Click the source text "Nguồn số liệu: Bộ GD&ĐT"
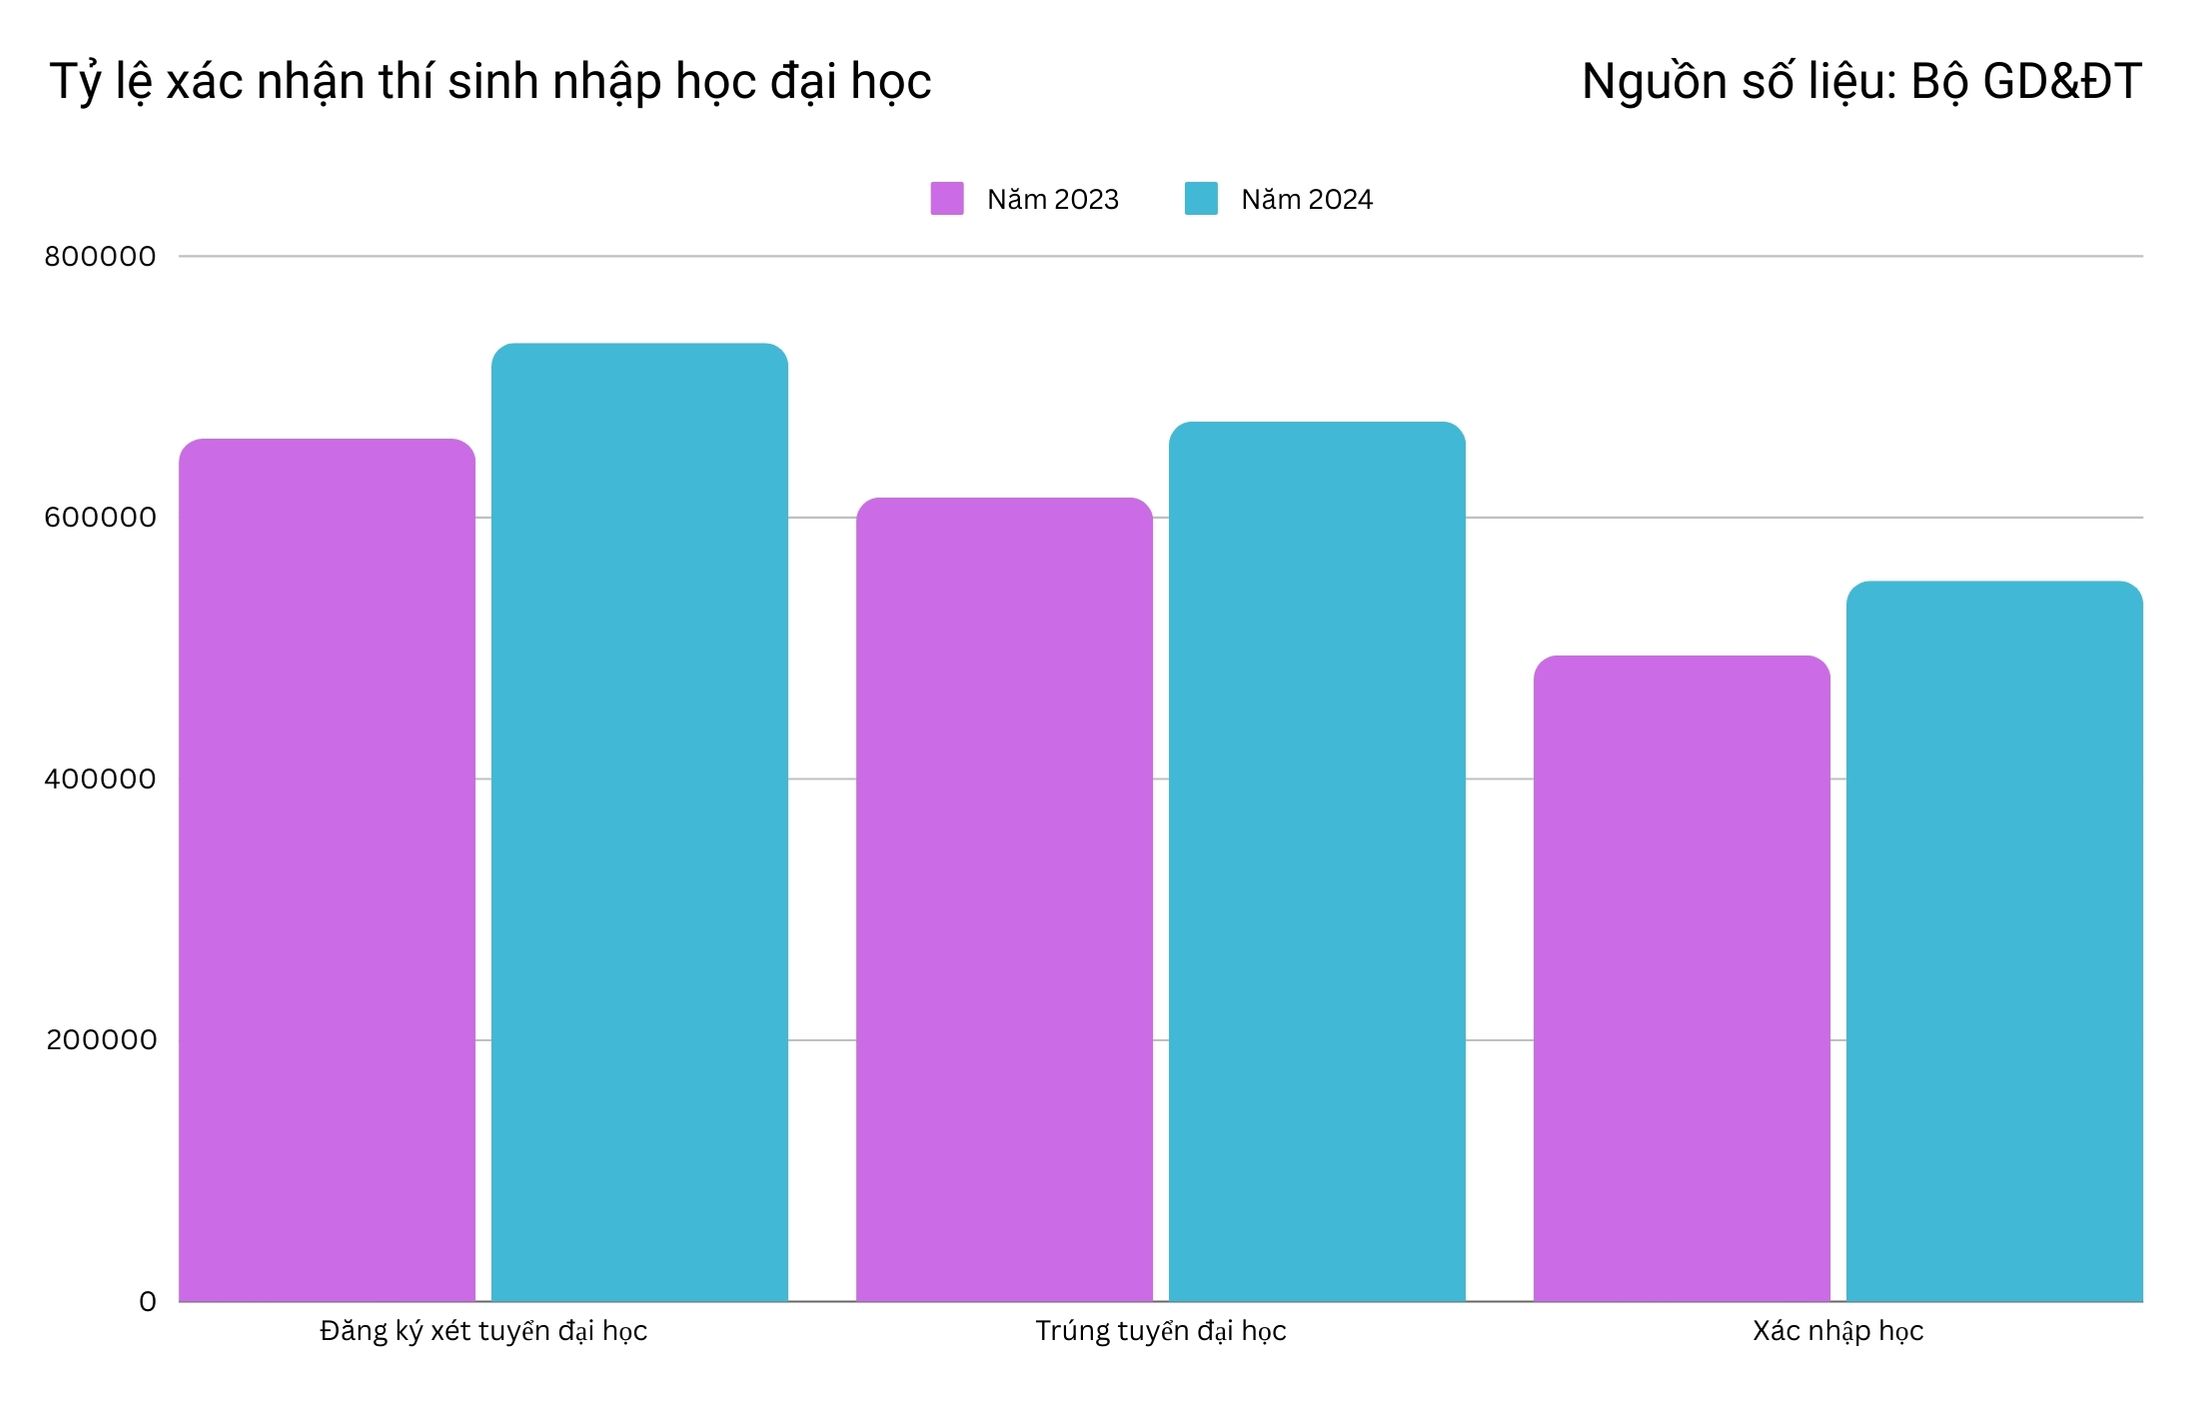 coord(1860,82)
